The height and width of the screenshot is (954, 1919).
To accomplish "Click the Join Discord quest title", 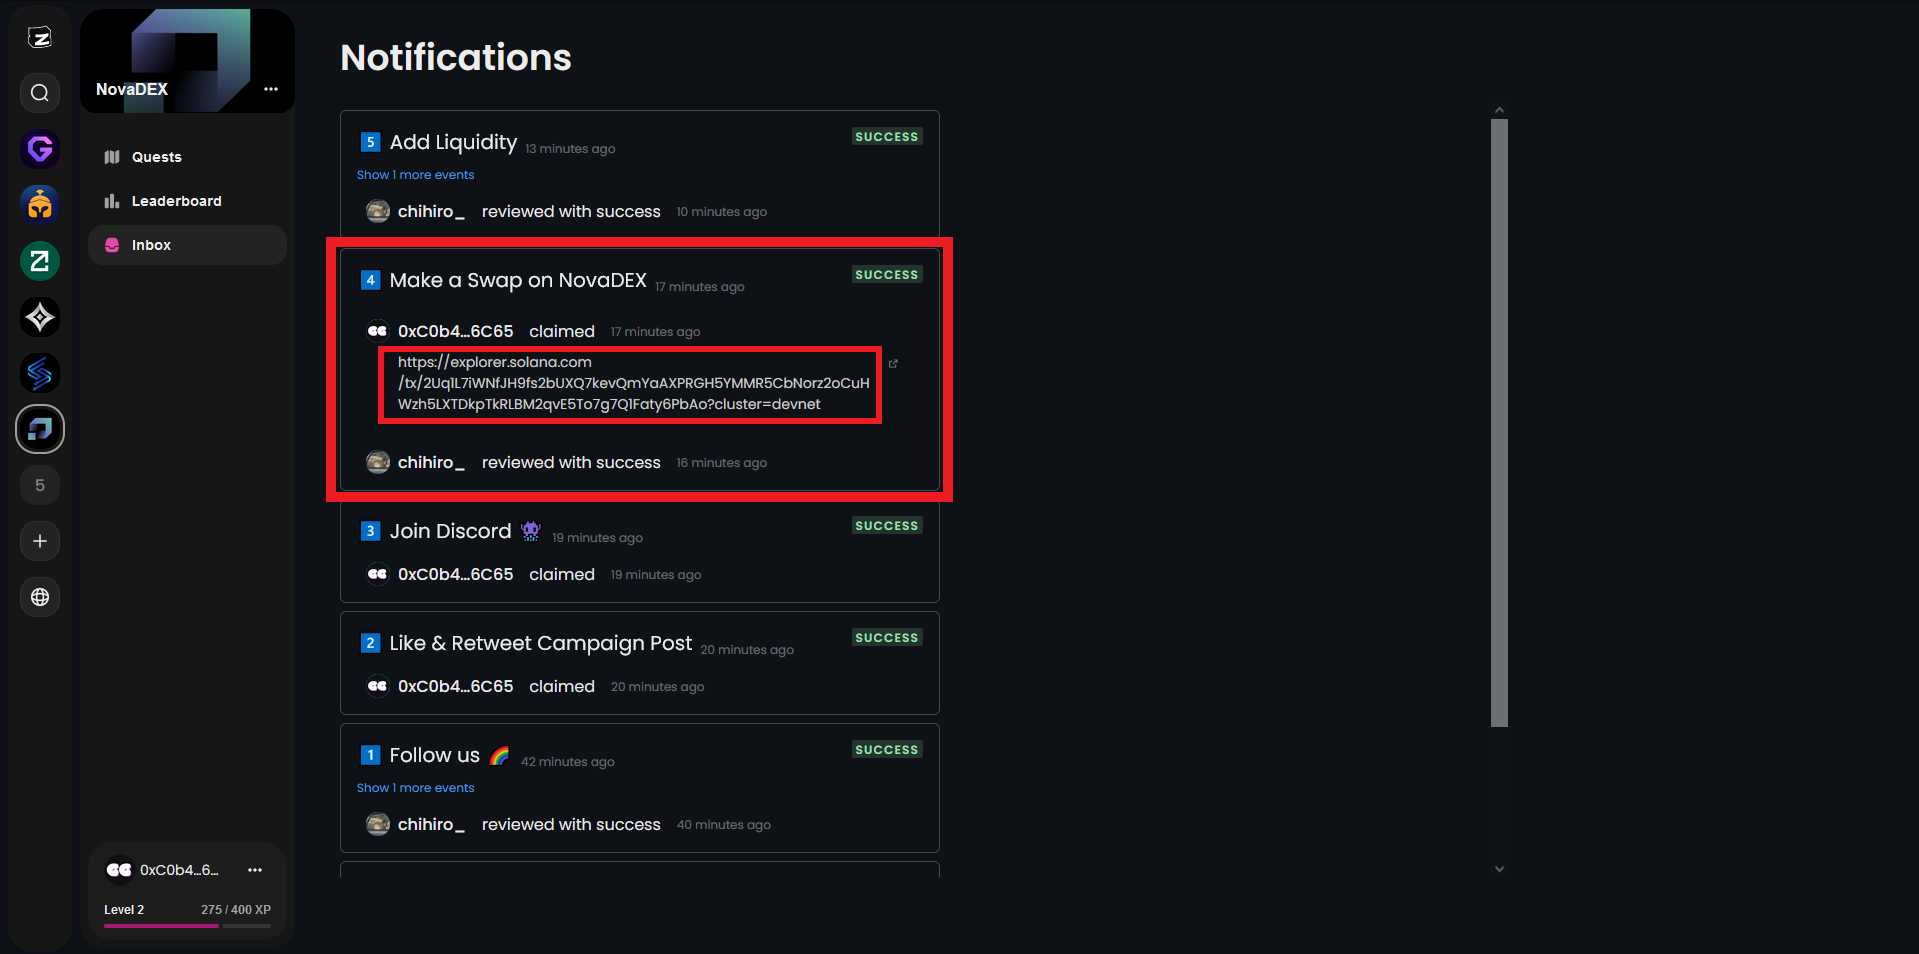I will coord(450,531).
